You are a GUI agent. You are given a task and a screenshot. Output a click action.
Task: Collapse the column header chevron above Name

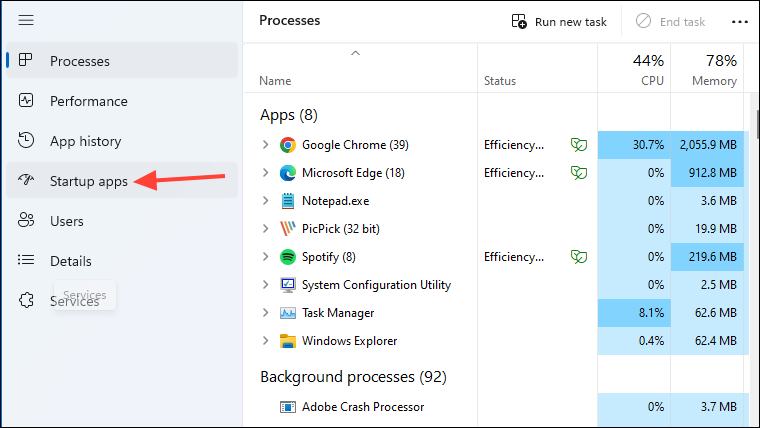pyautogui.click(x=355, y=53)
